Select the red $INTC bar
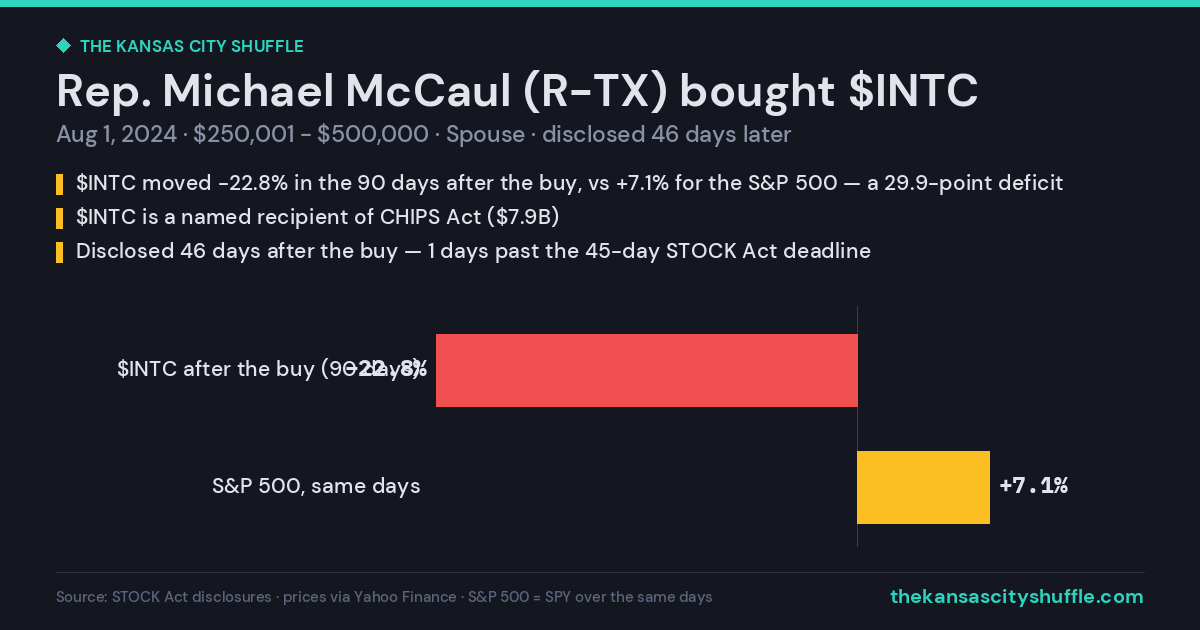The width and height of the screenshot is (1200, 630). pyautogui.click(x=647, y=370)
